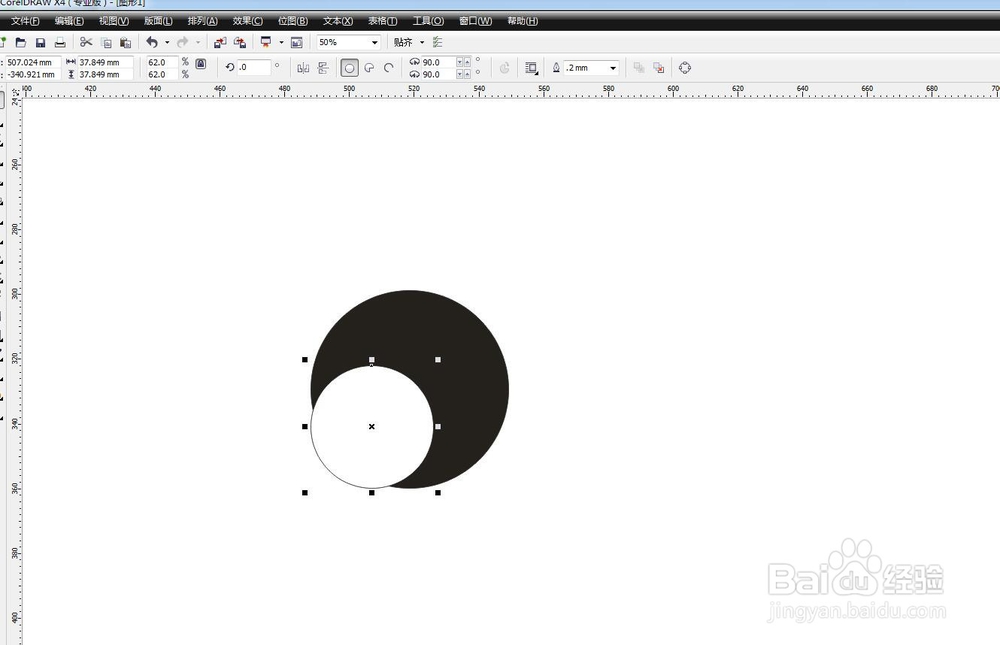Click the right-middle selection handle of white circle
Image resolution: width=1000 pixels, height=645 pixels.
(x=438, y=426)
